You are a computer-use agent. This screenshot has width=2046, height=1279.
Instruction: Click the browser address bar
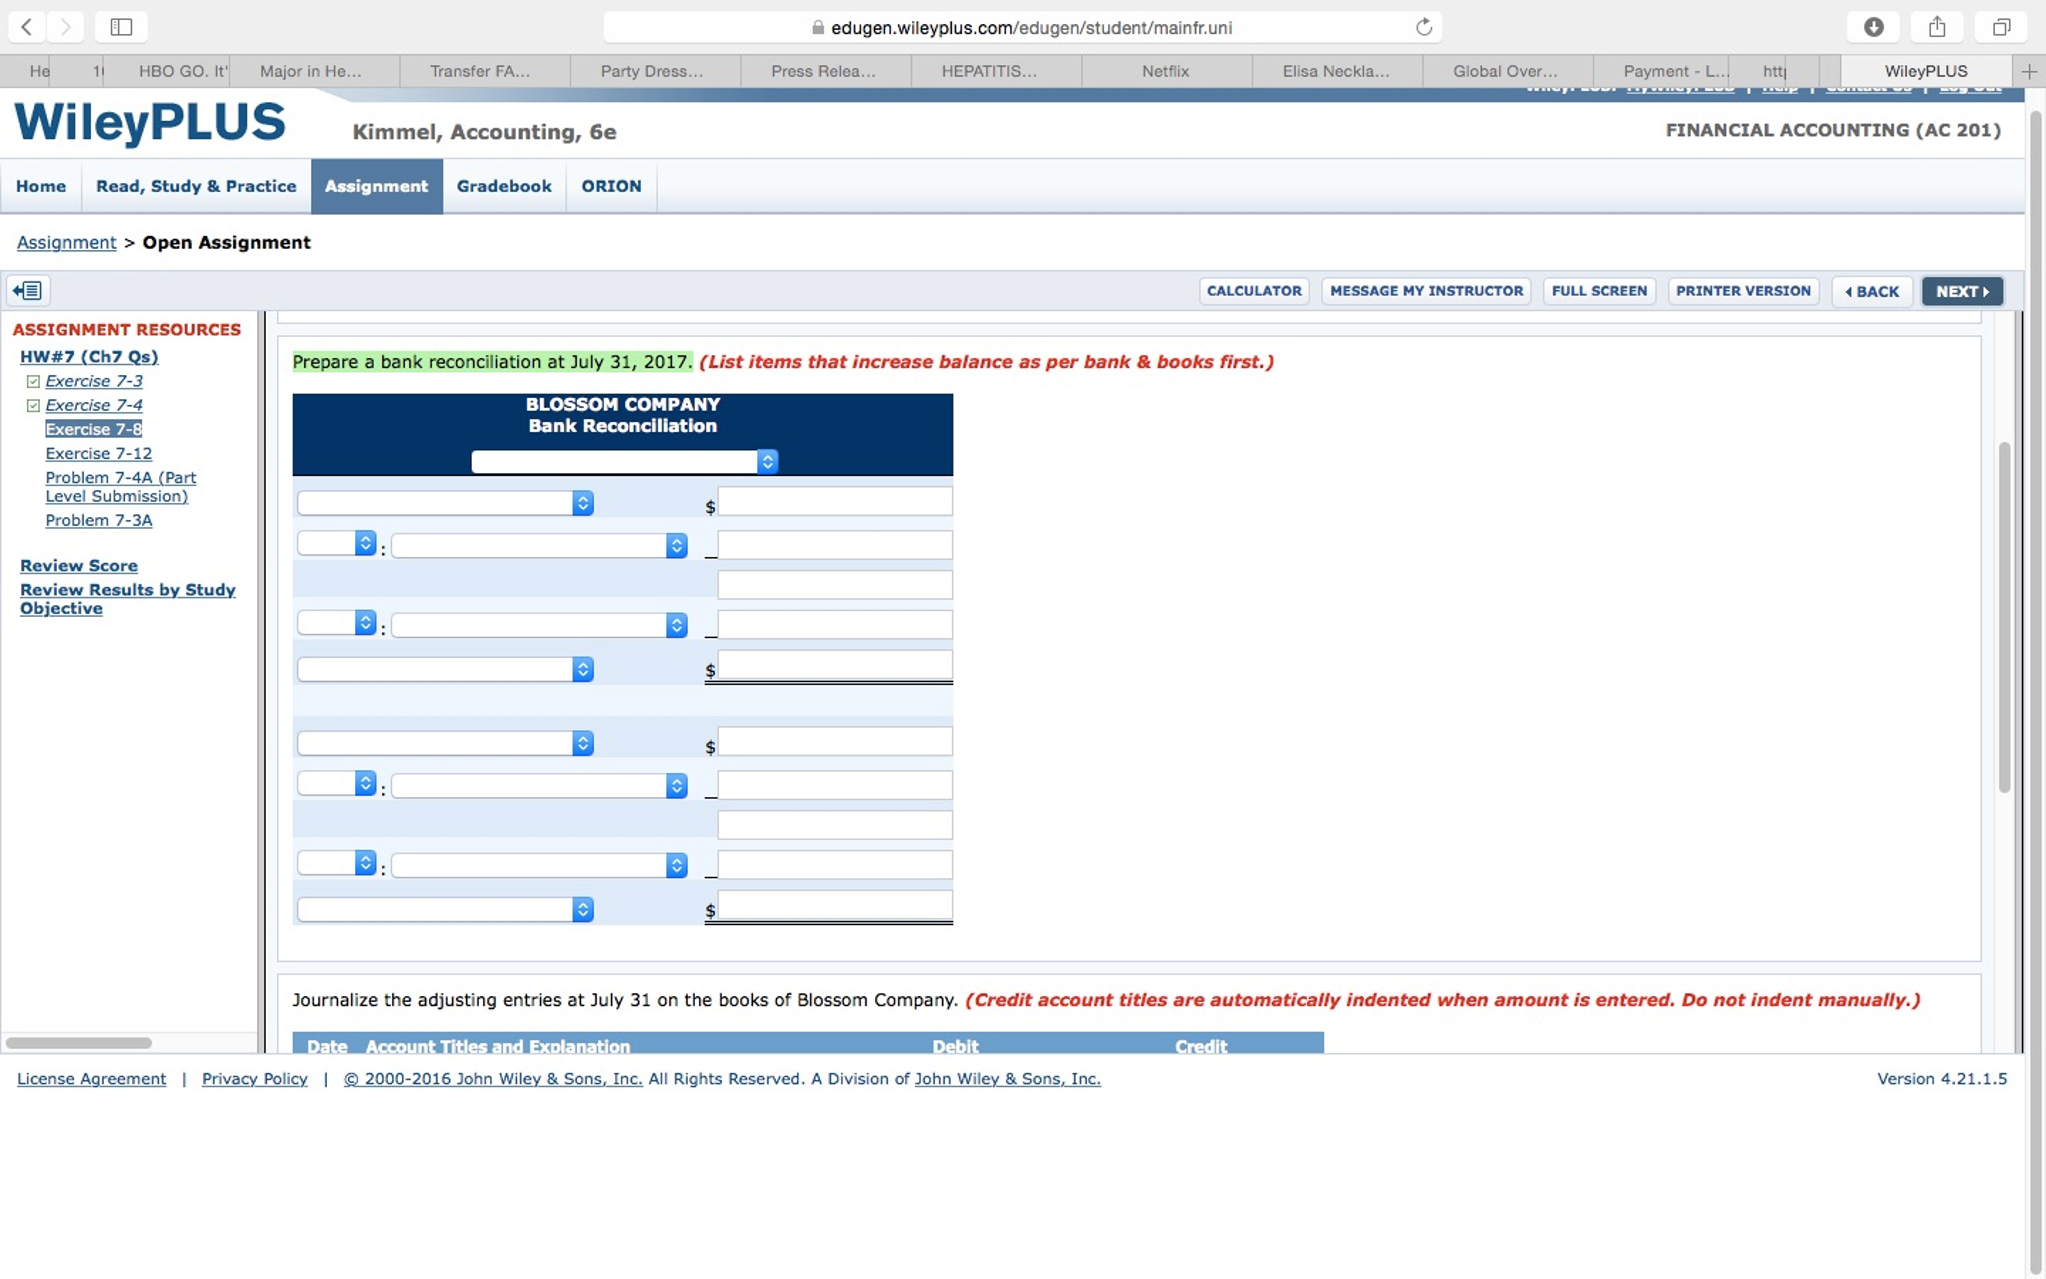coord(1022,27)
